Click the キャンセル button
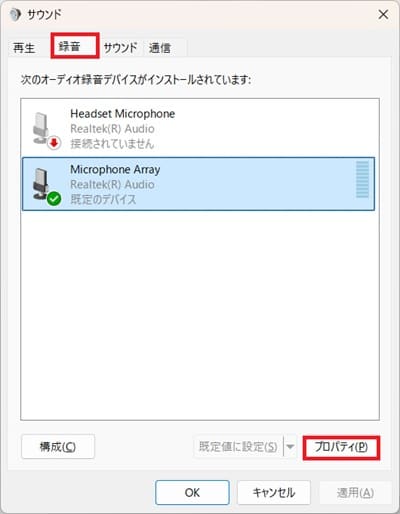Viewport: 400px width, 514px height. (x=274, y=492)
